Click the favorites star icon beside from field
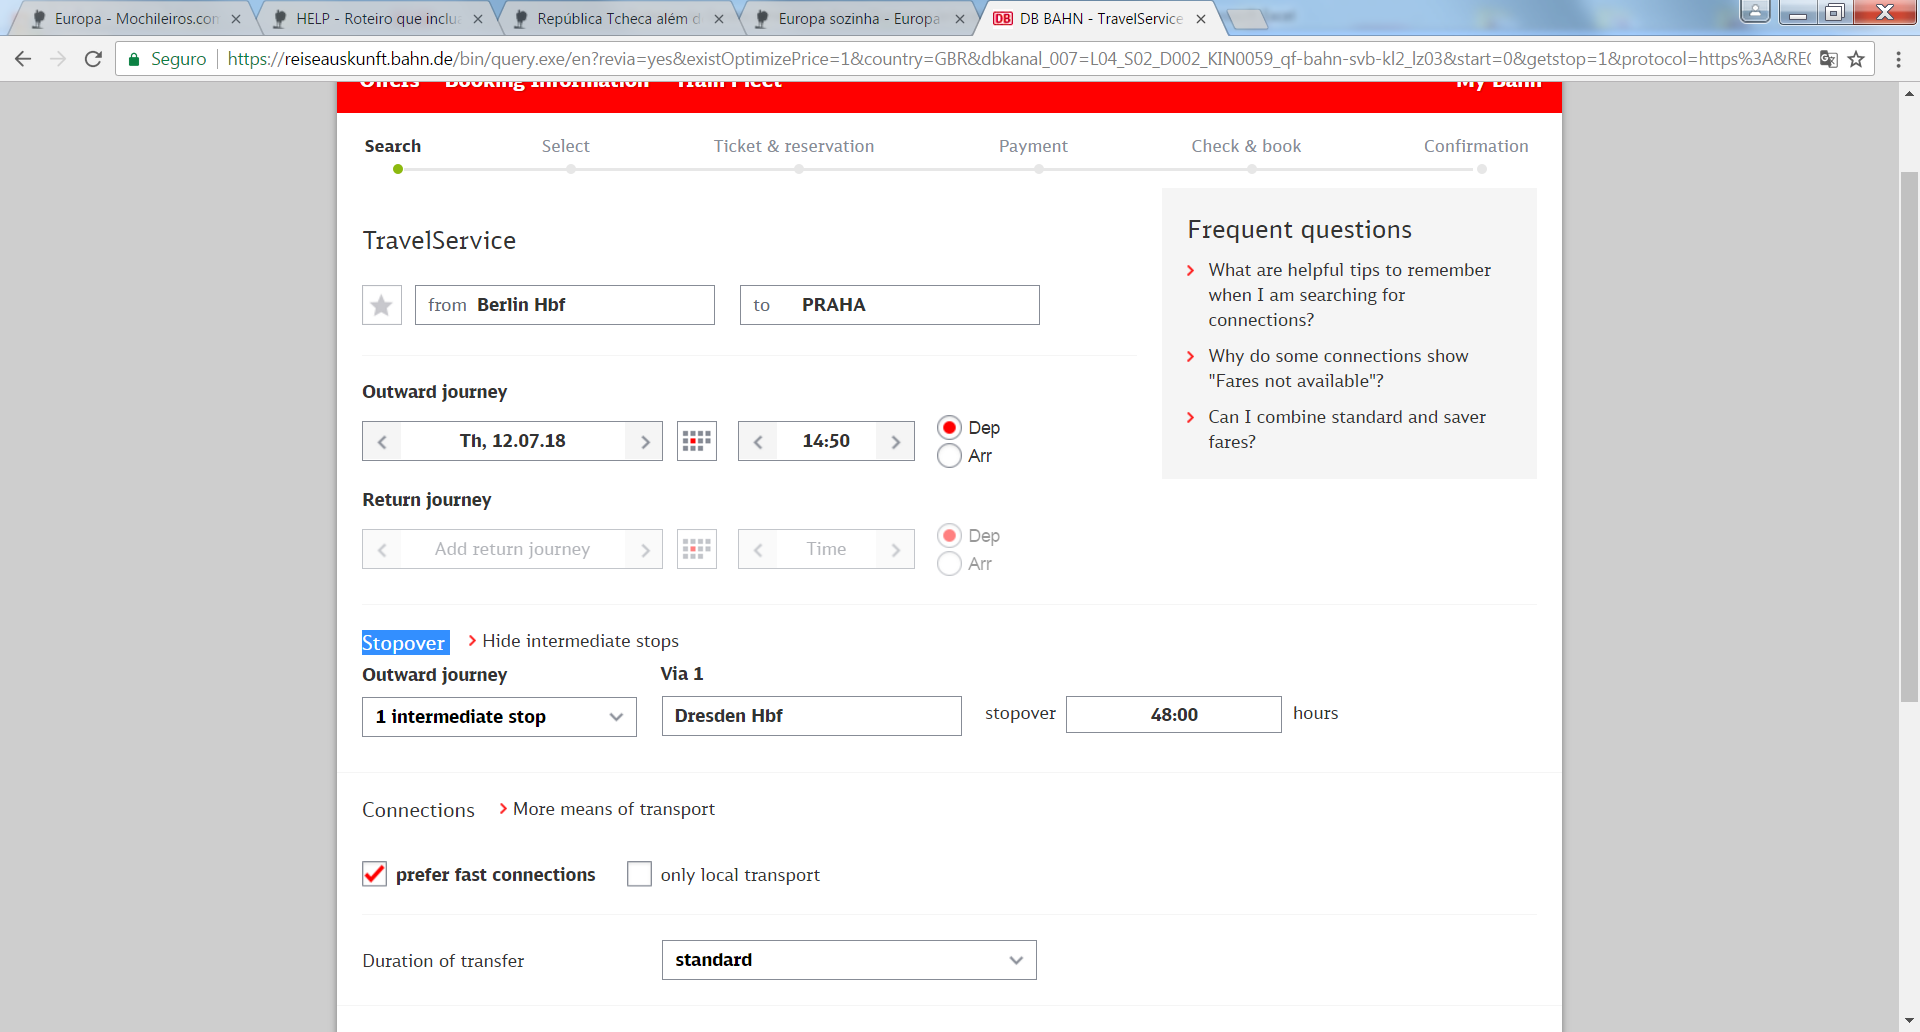Image resolution: width=1920 pixels, height=1032 pixels. tap(381, 305)
